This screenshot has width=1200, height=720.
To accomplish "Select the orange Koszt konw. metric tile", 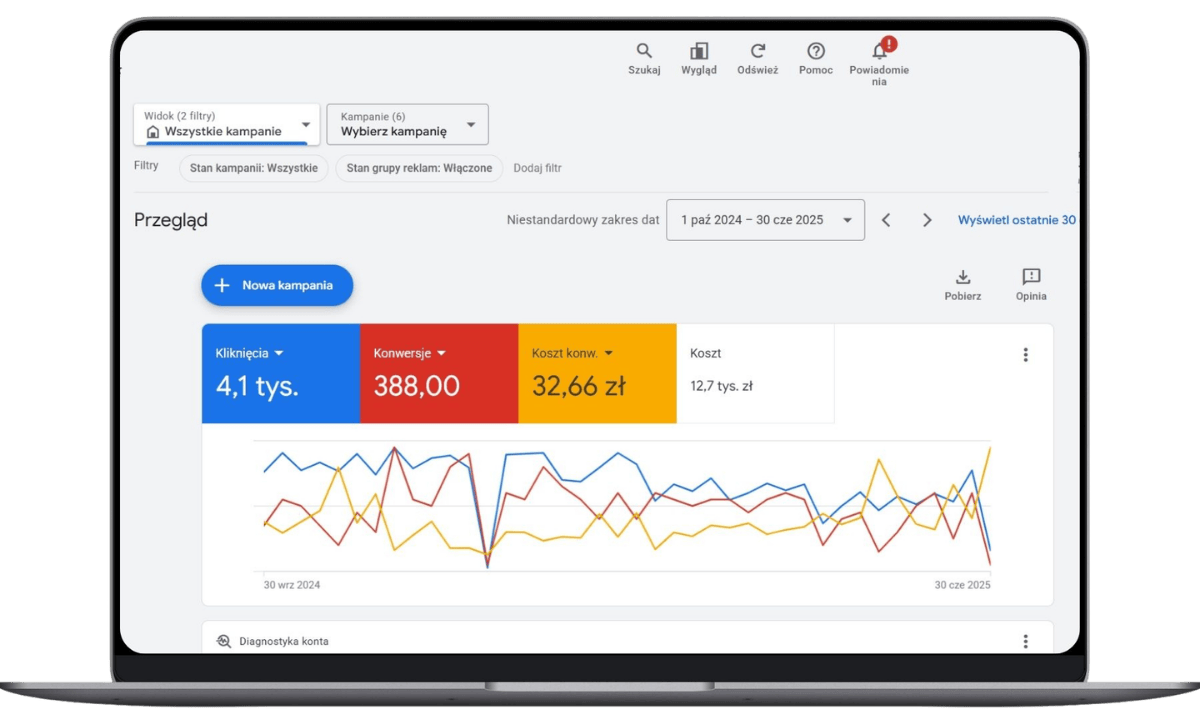I will click(x=597, y=373).
